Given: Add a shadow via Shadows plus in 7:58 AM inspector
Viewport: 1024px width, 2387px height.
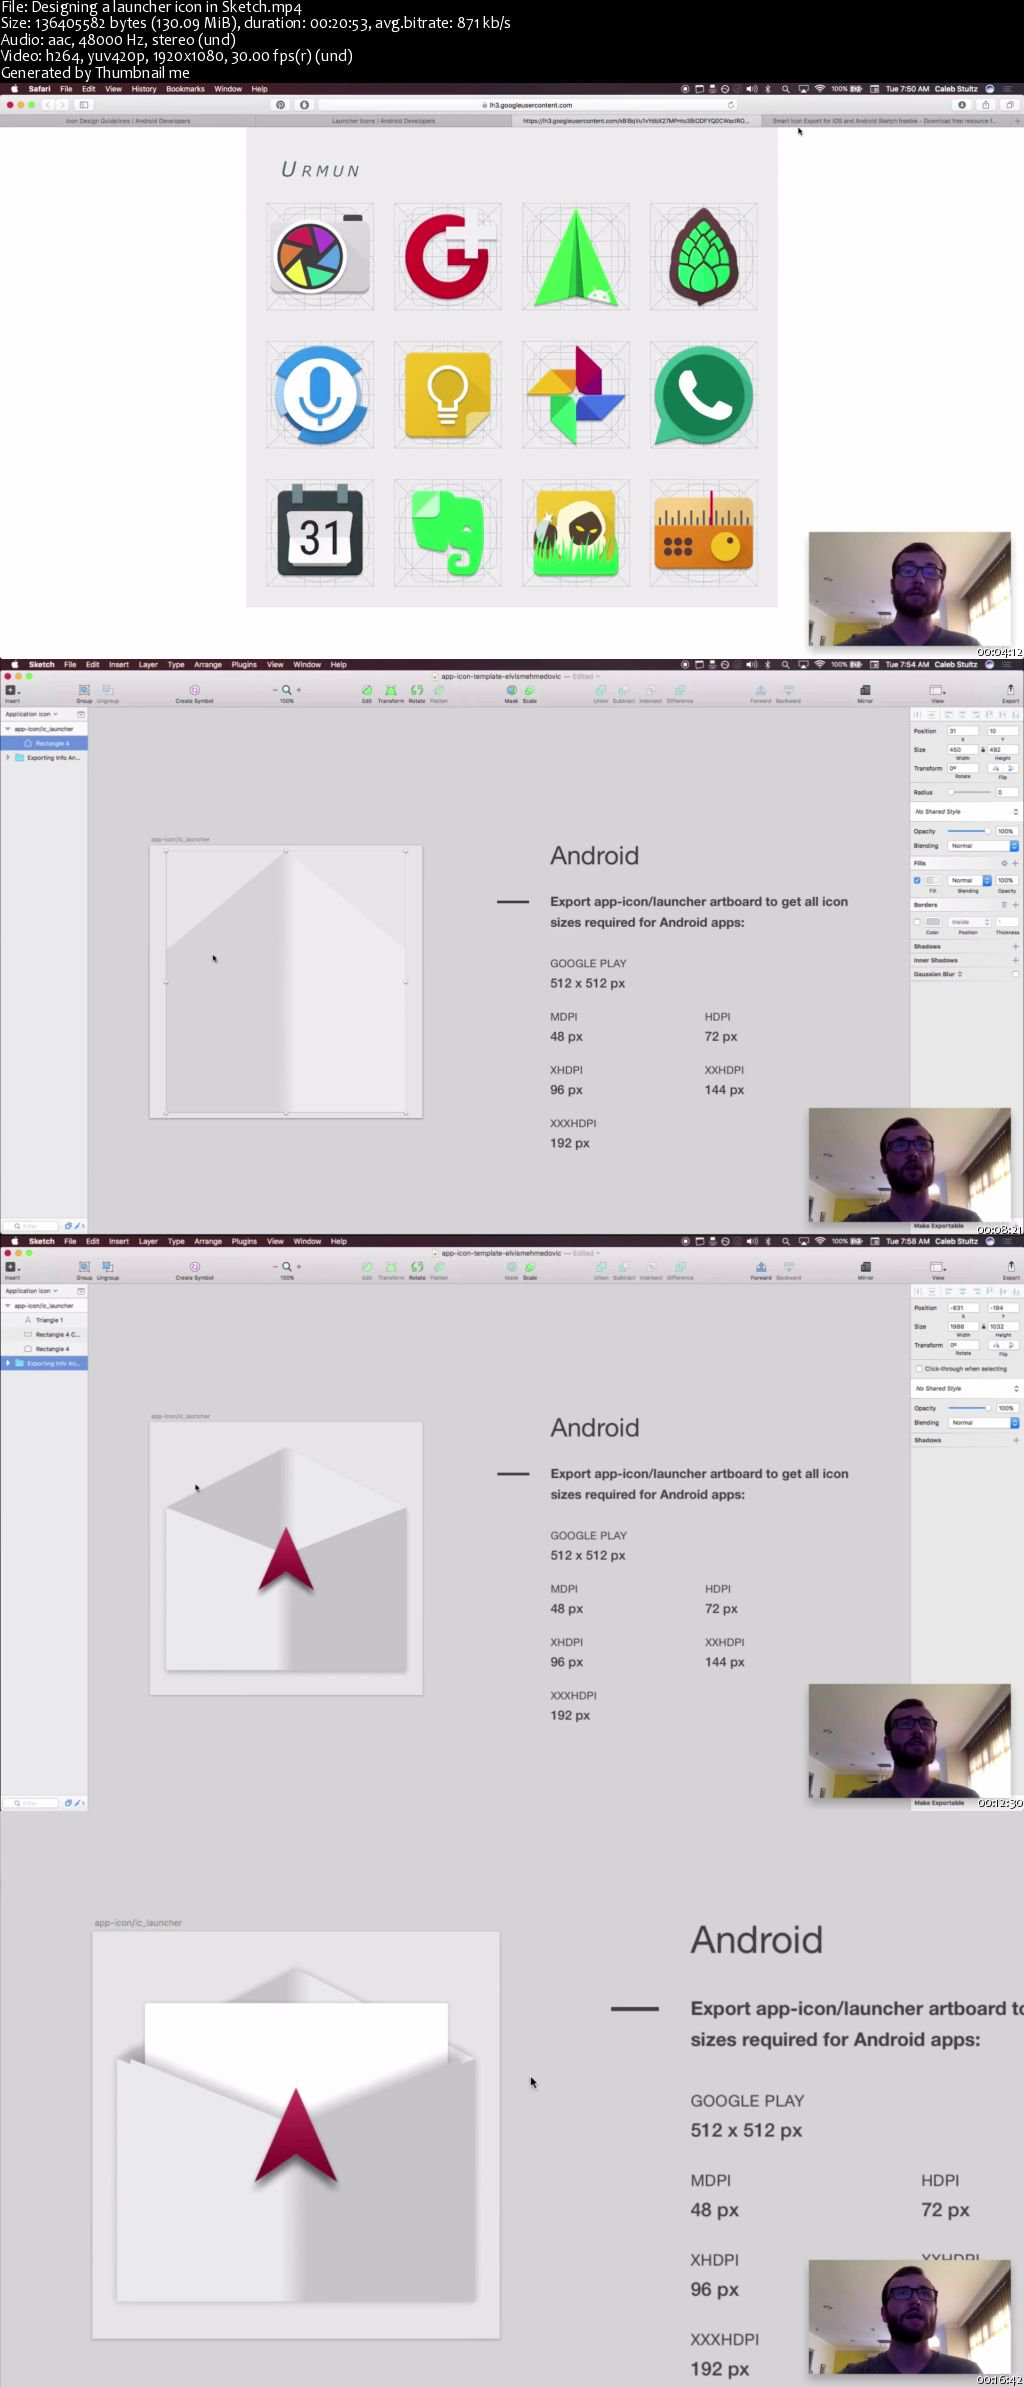Looking at the screenshot, I should click(x=1016, y=1440).
